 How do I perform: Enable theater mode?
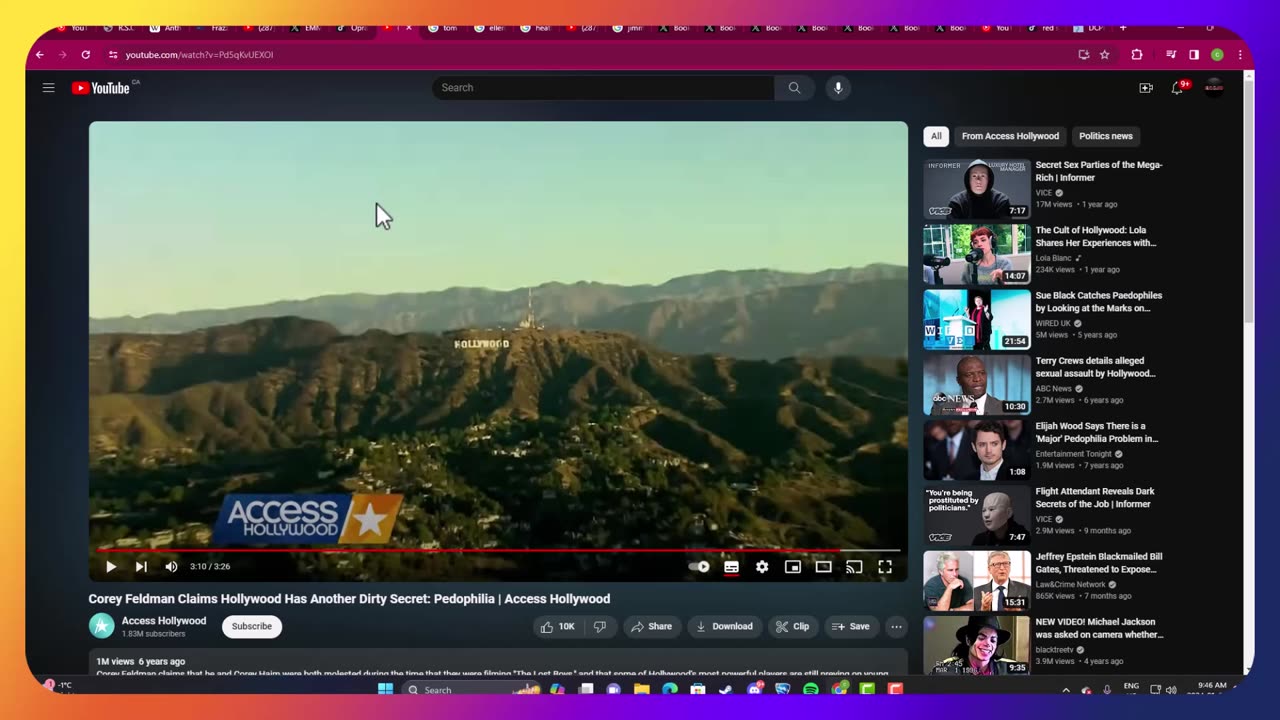823,567
